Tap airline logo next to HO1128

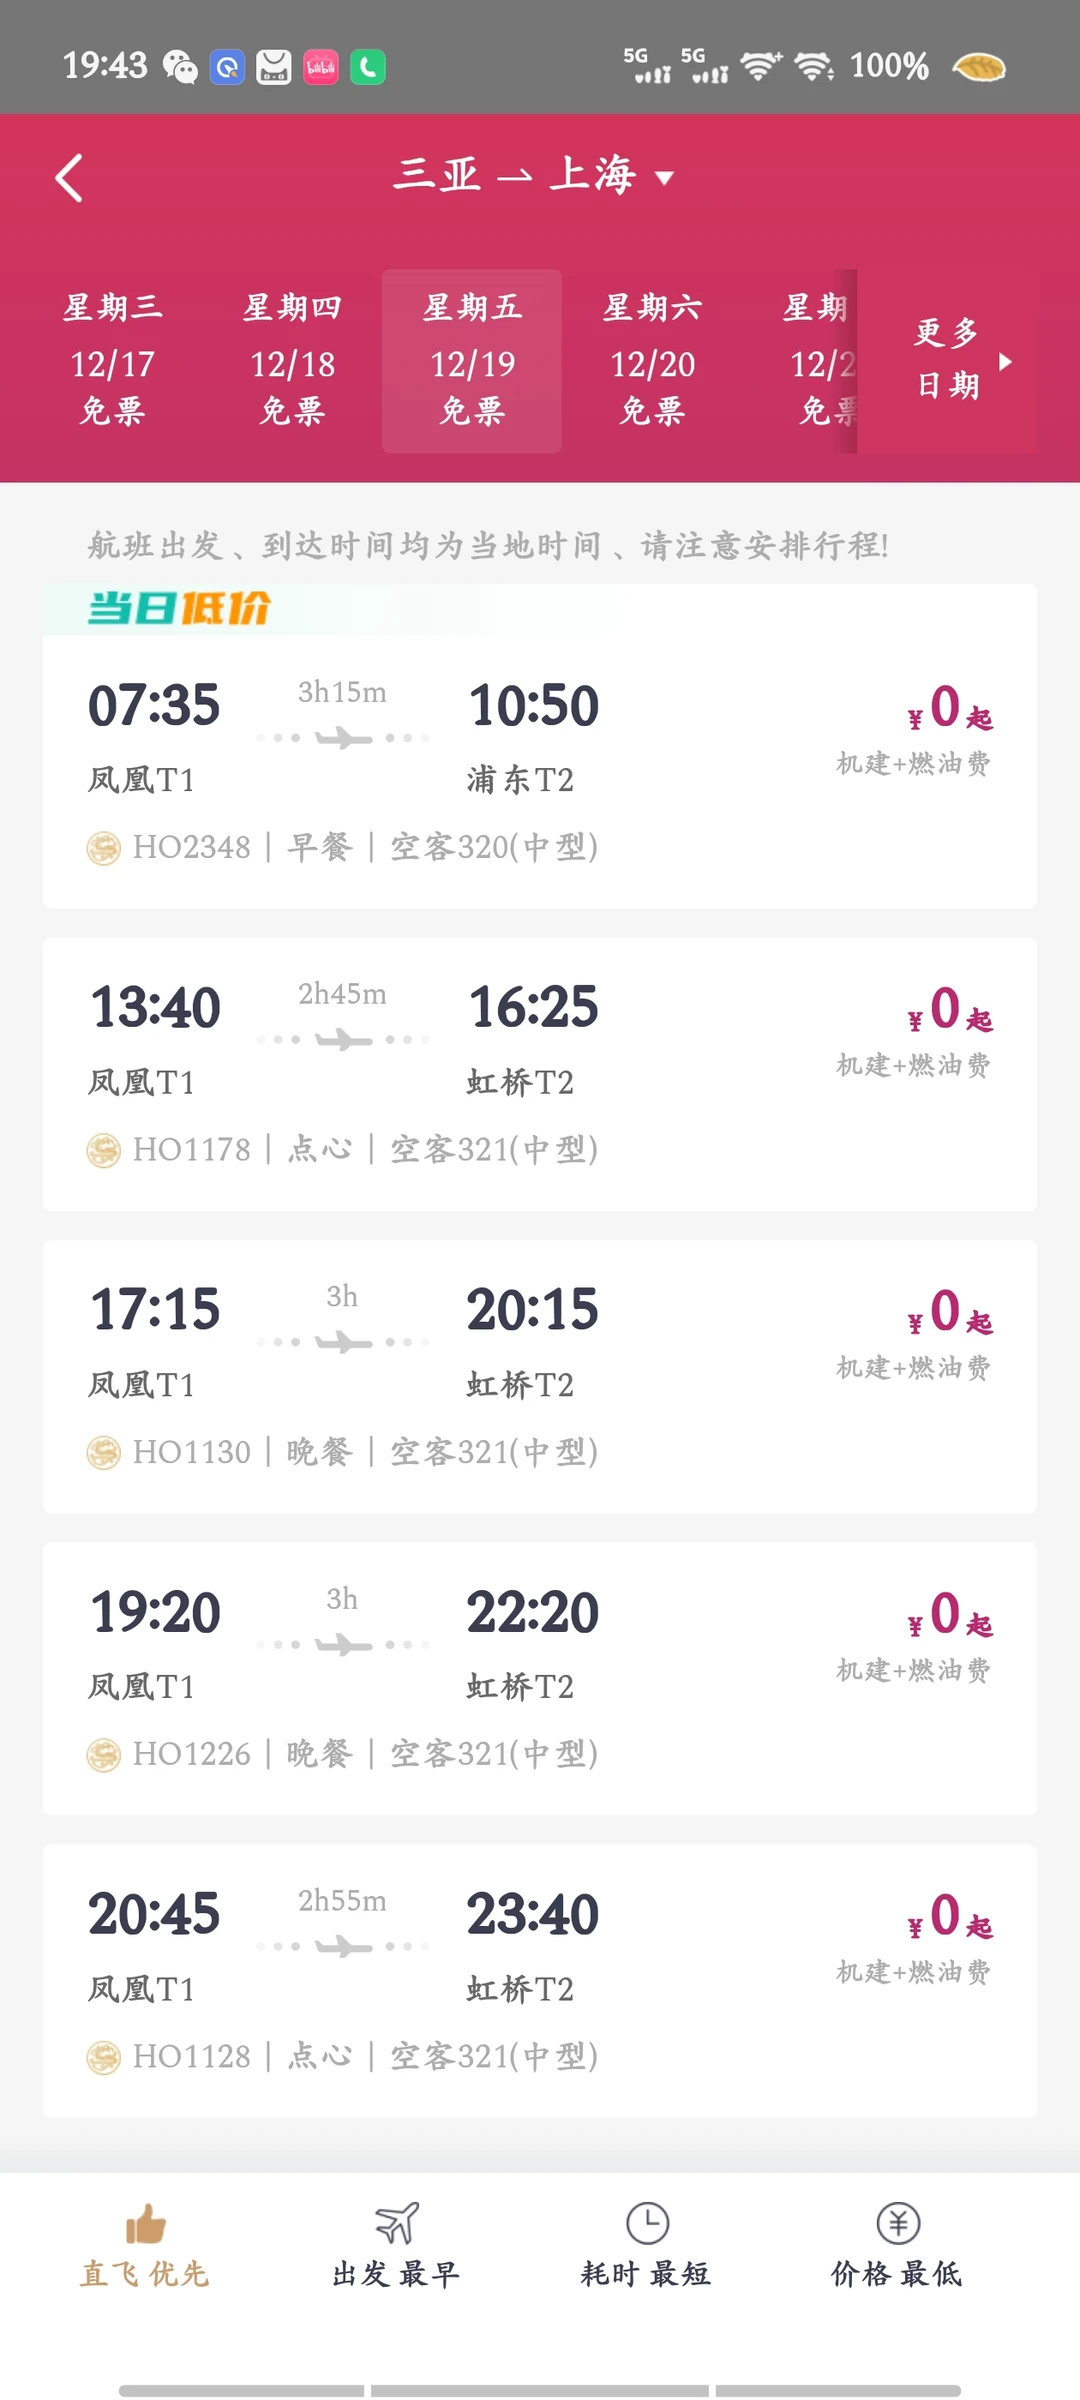pos(103,2057)
